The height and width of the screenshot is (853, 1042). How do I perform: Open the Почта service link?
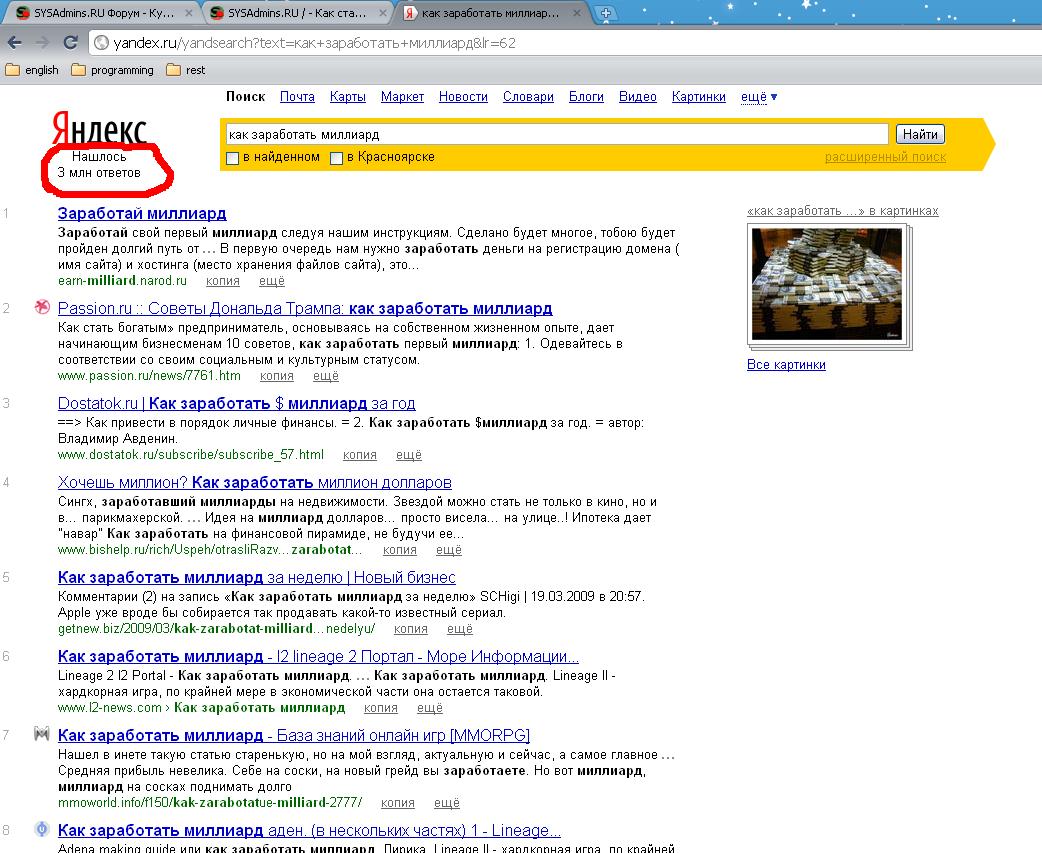click(x=297, y=97)
